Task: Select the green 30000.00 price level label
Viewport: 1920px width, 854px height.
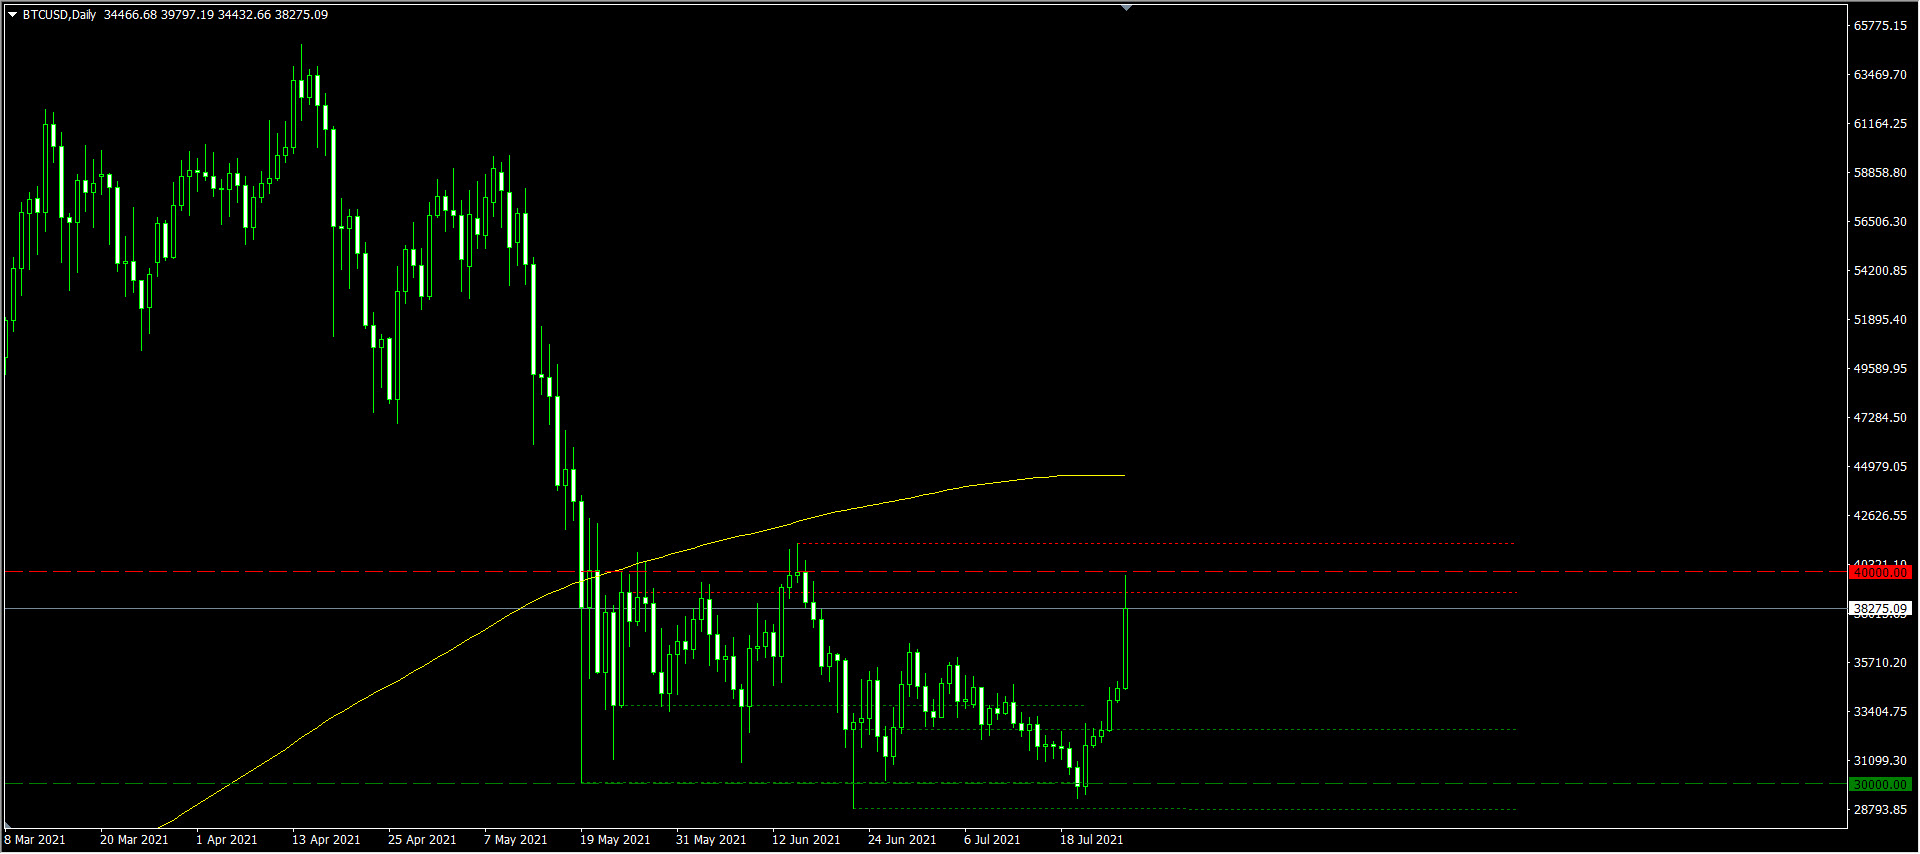Action: (x=1880, y=785)
